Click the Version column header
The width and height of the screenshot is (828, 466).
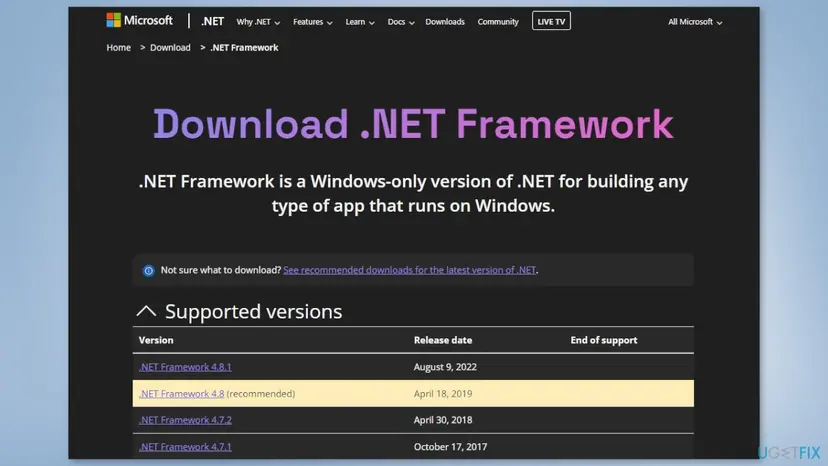(x=156, y=340)
